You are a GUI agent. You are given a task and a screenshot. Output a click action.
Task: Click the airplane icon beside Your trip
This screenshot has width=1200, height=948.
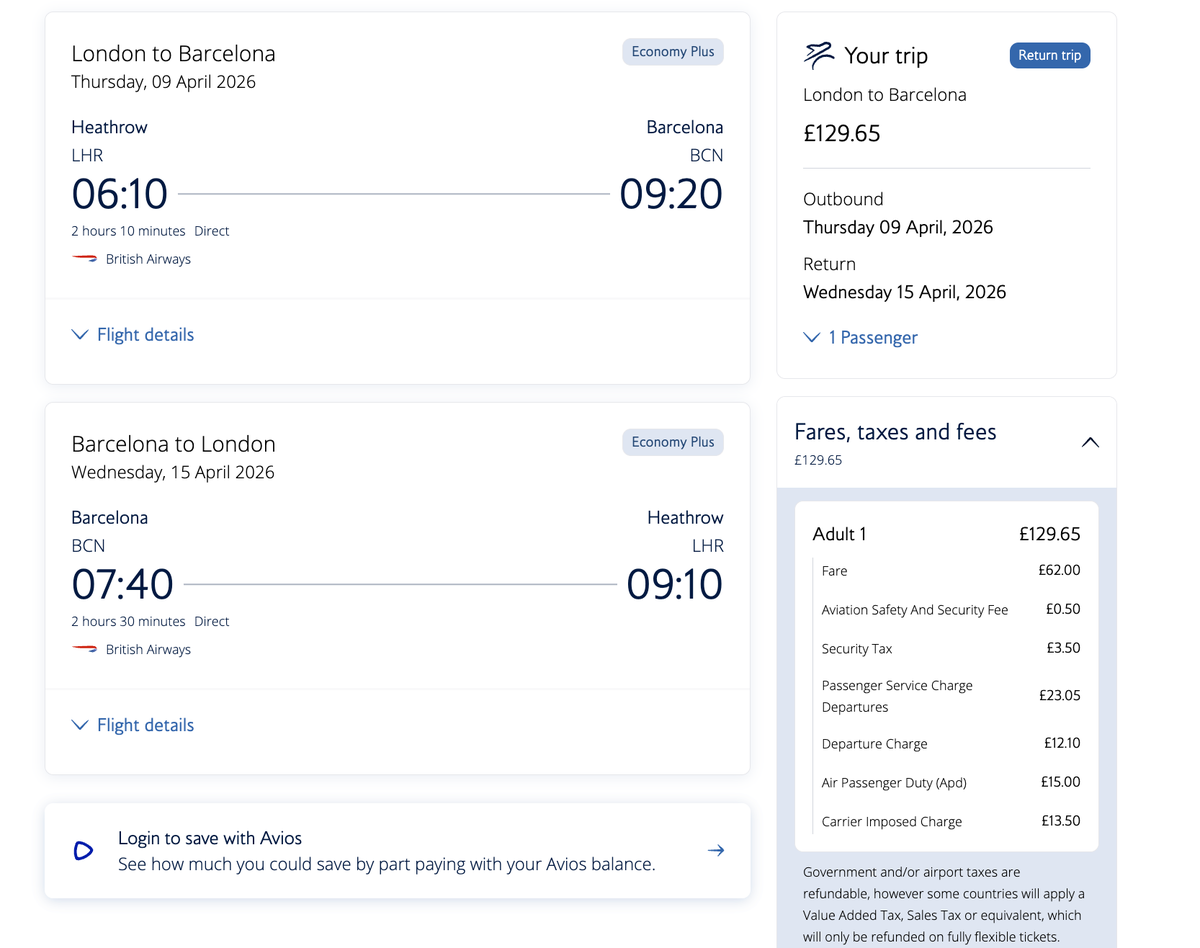(x=820, y=54)
